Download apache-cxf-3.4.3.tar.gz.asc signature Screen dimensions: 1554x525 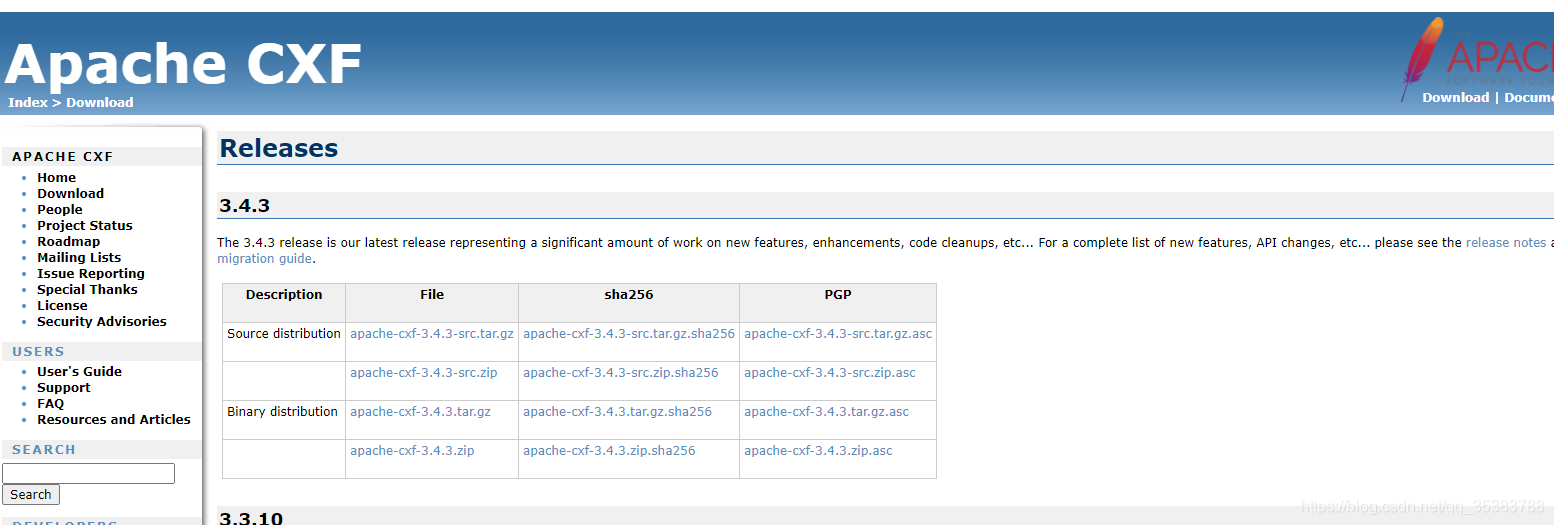[826, 411]
